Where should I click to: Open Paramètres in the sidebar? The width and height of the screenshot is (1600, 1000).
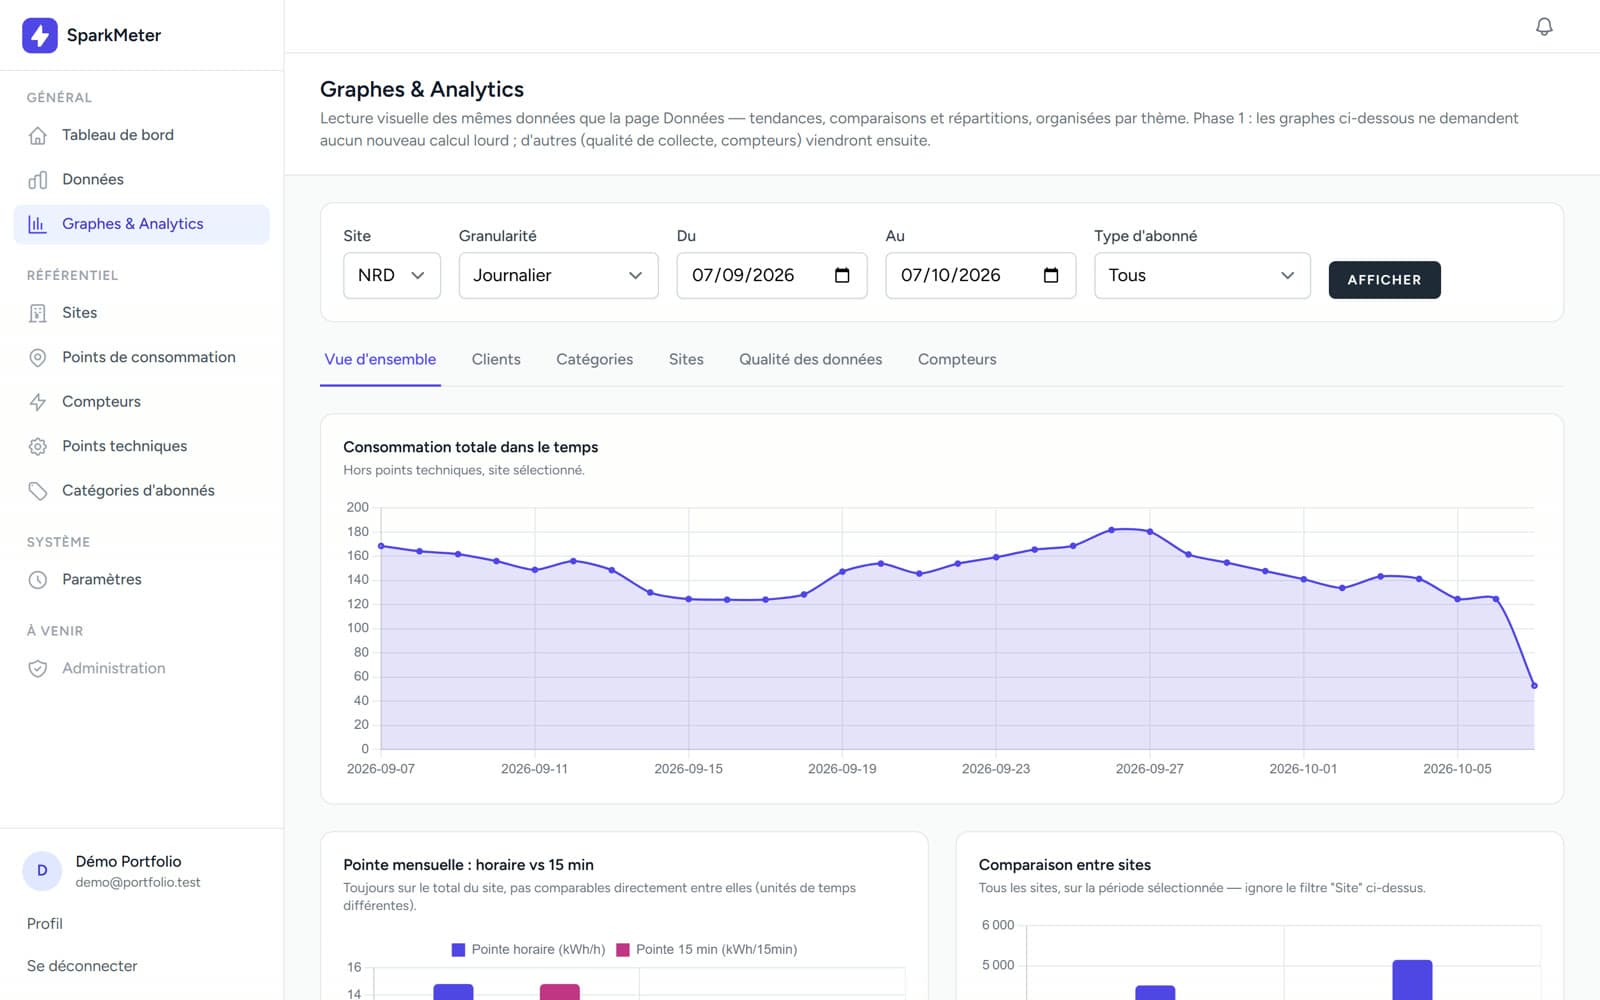pyautogui.click(x=141, y=580)
